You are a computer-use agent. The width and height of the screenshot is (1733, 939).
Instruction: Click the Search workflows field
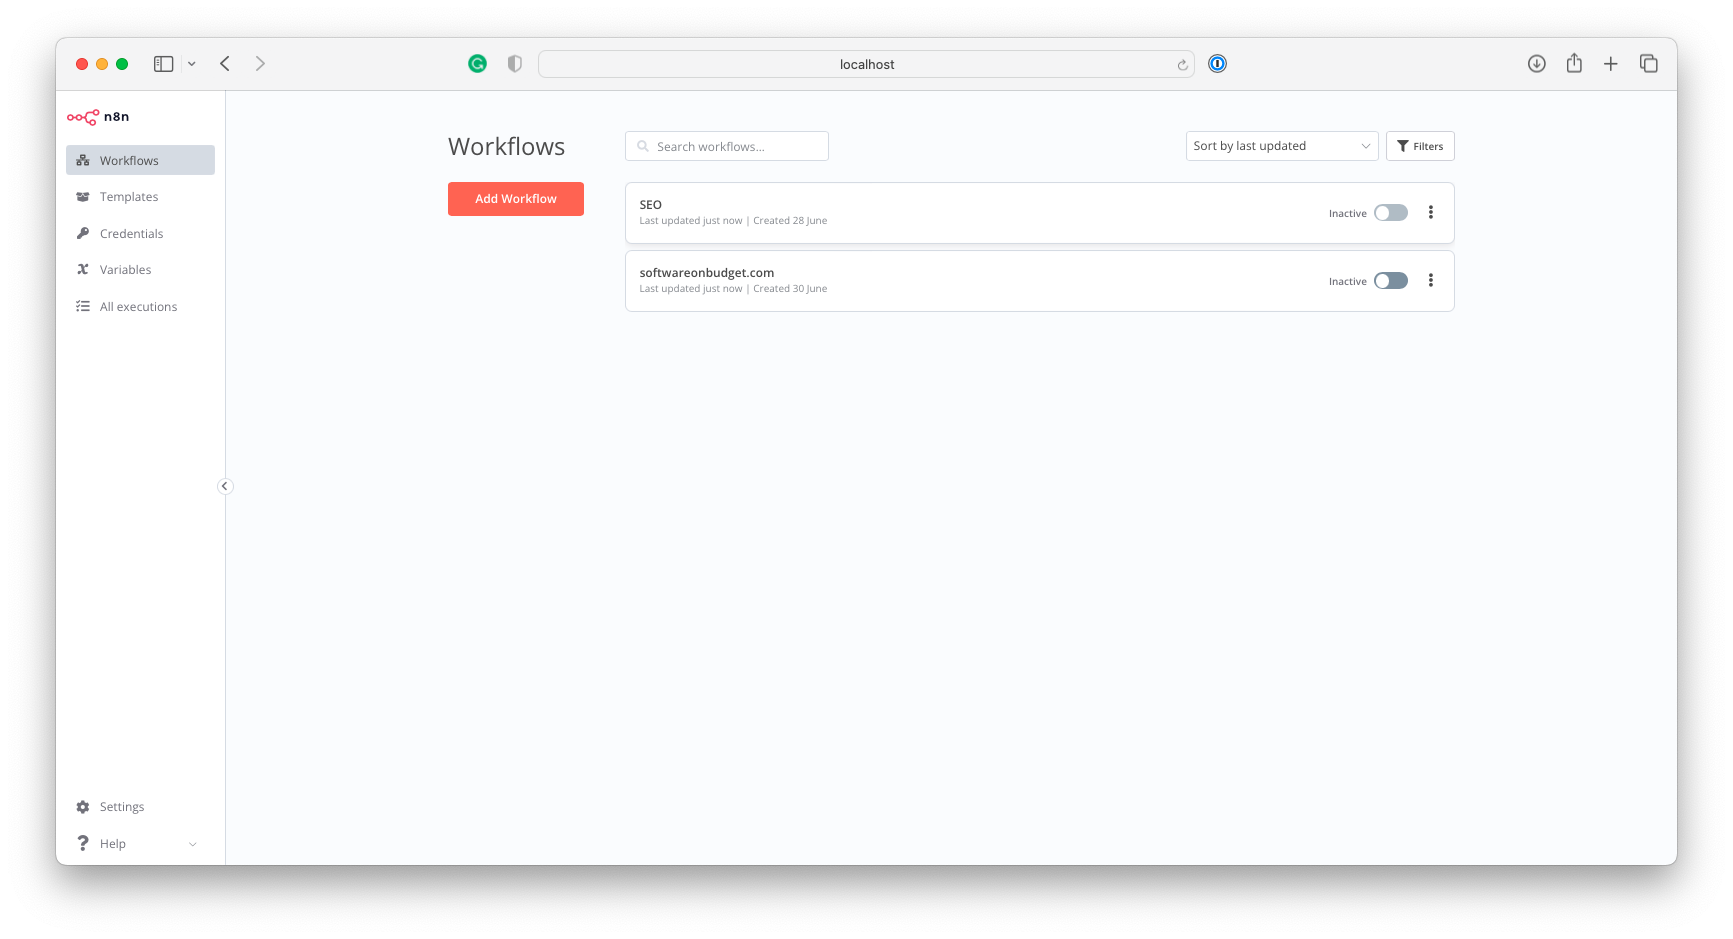click(x=726, y=146)
